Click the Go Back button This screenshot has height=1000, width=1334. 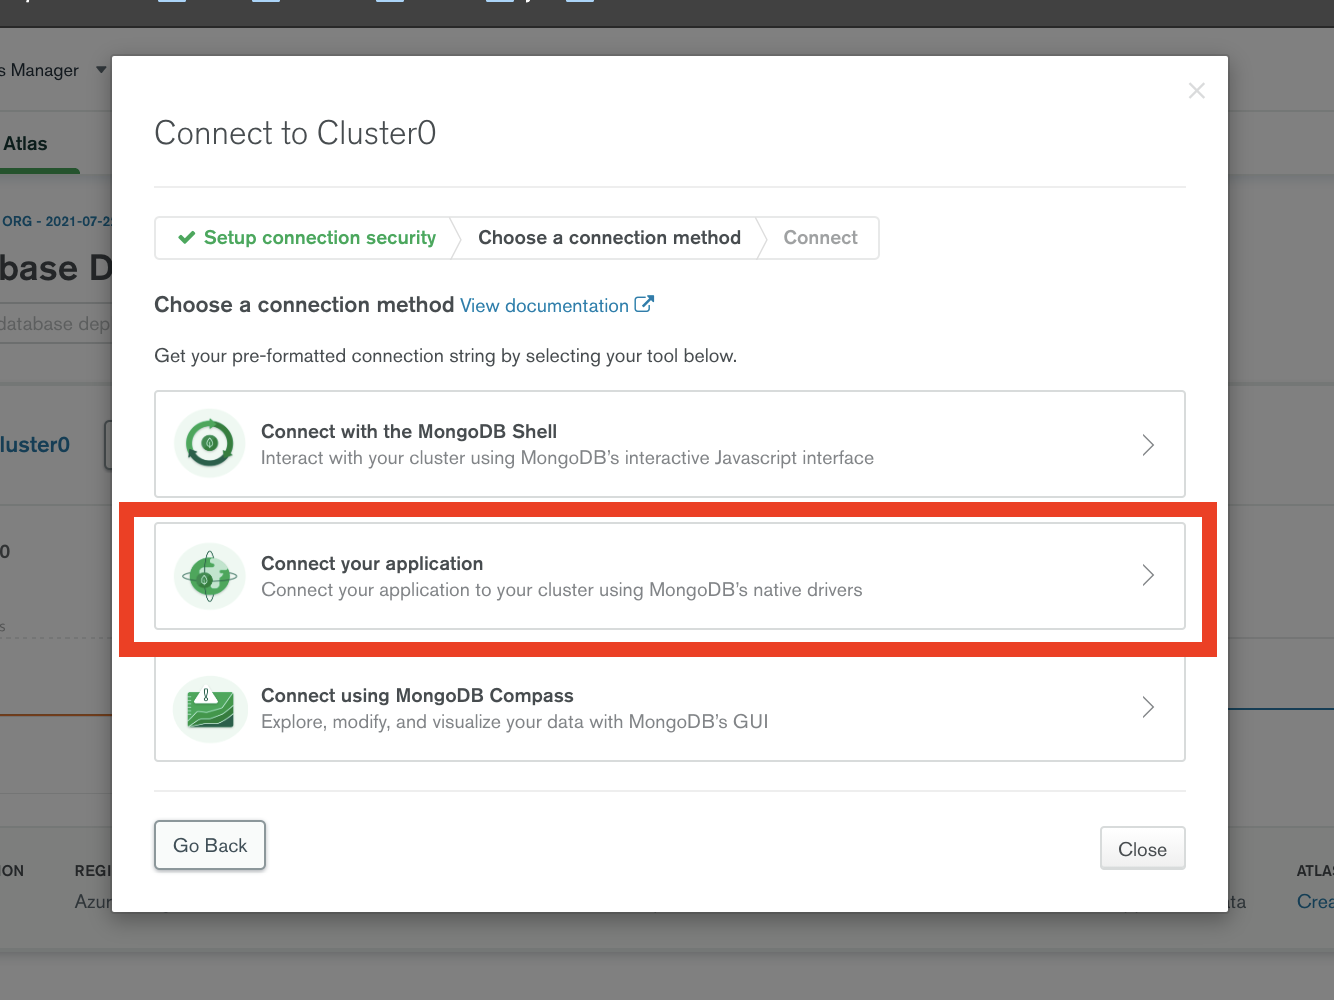[x=210, y=845]
